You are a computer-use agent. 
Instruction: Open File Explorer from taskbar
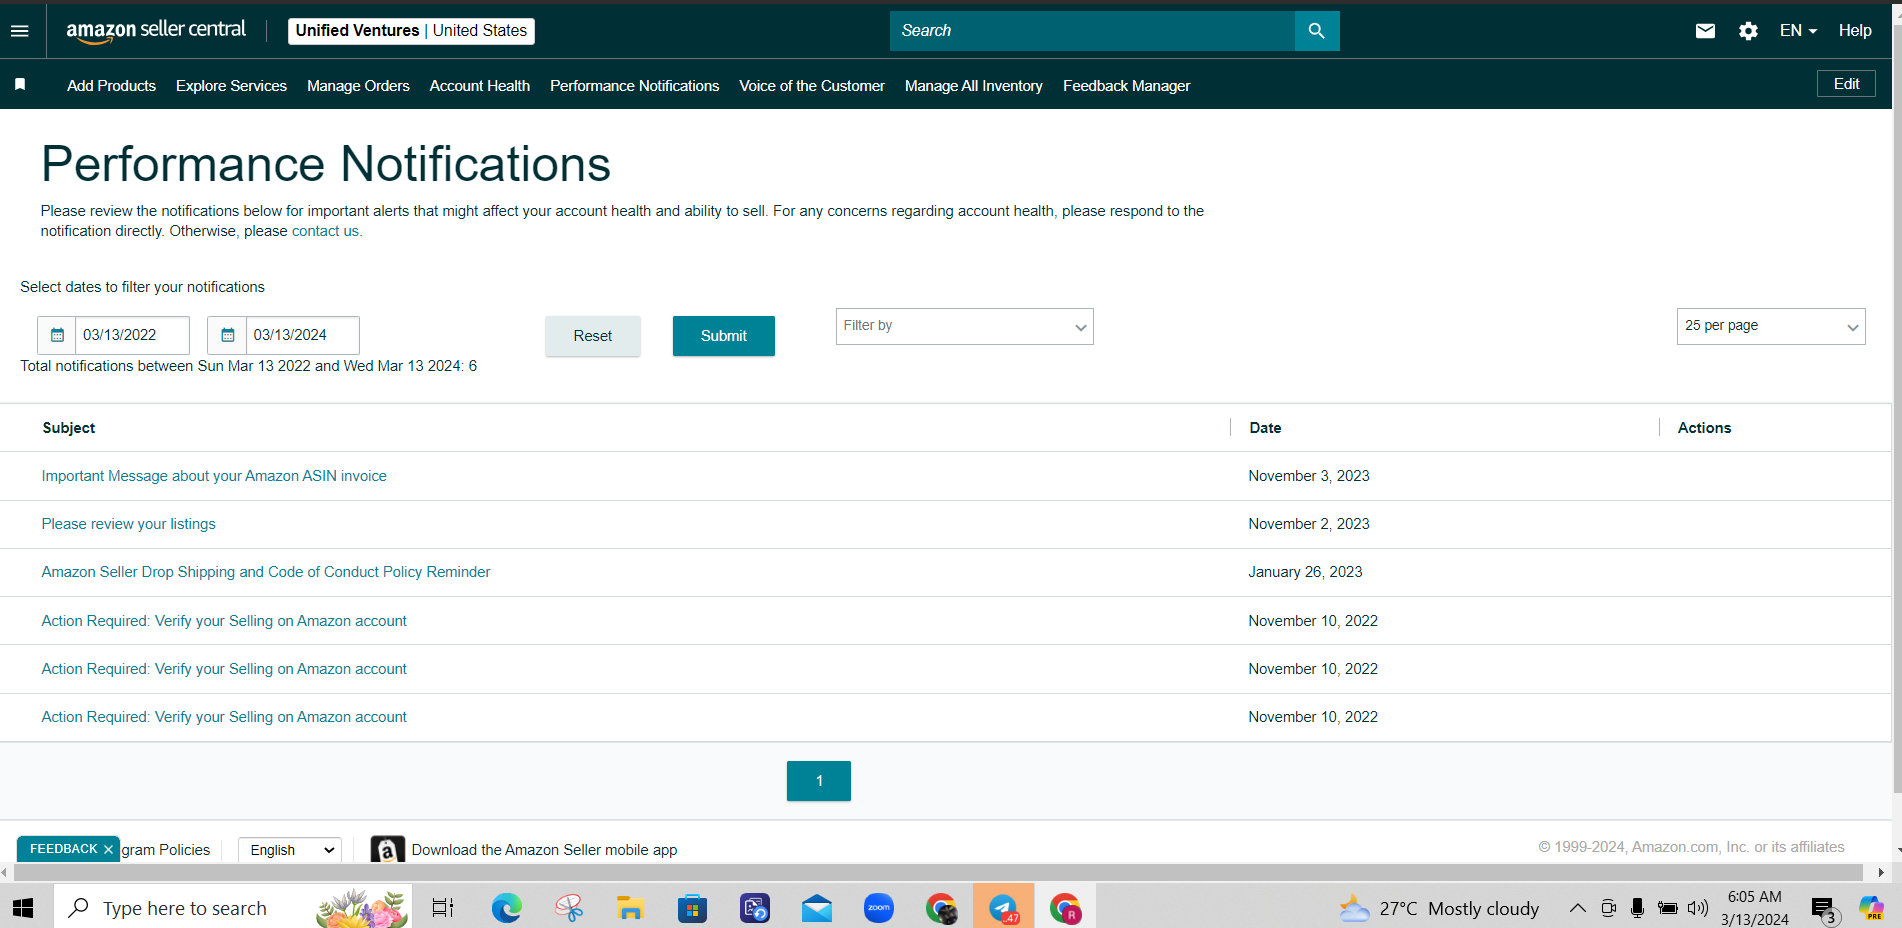tap(630, 908)
